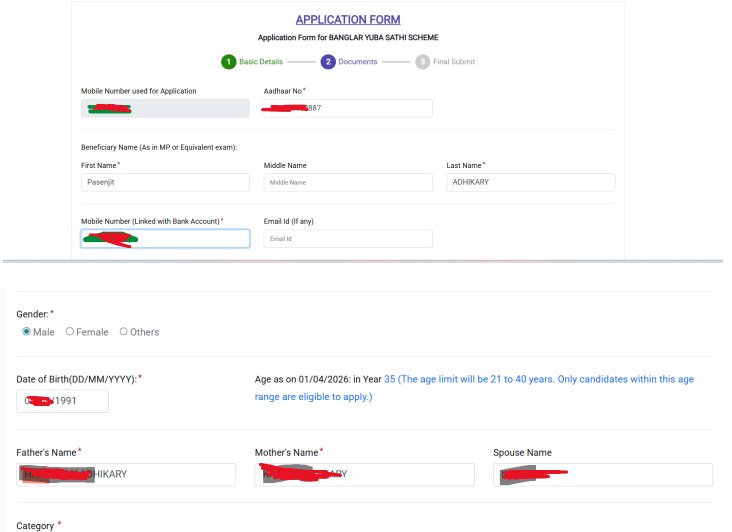Screen dimensions: 732x532
Task: Select the Female gender option
Action: [70, 332]
